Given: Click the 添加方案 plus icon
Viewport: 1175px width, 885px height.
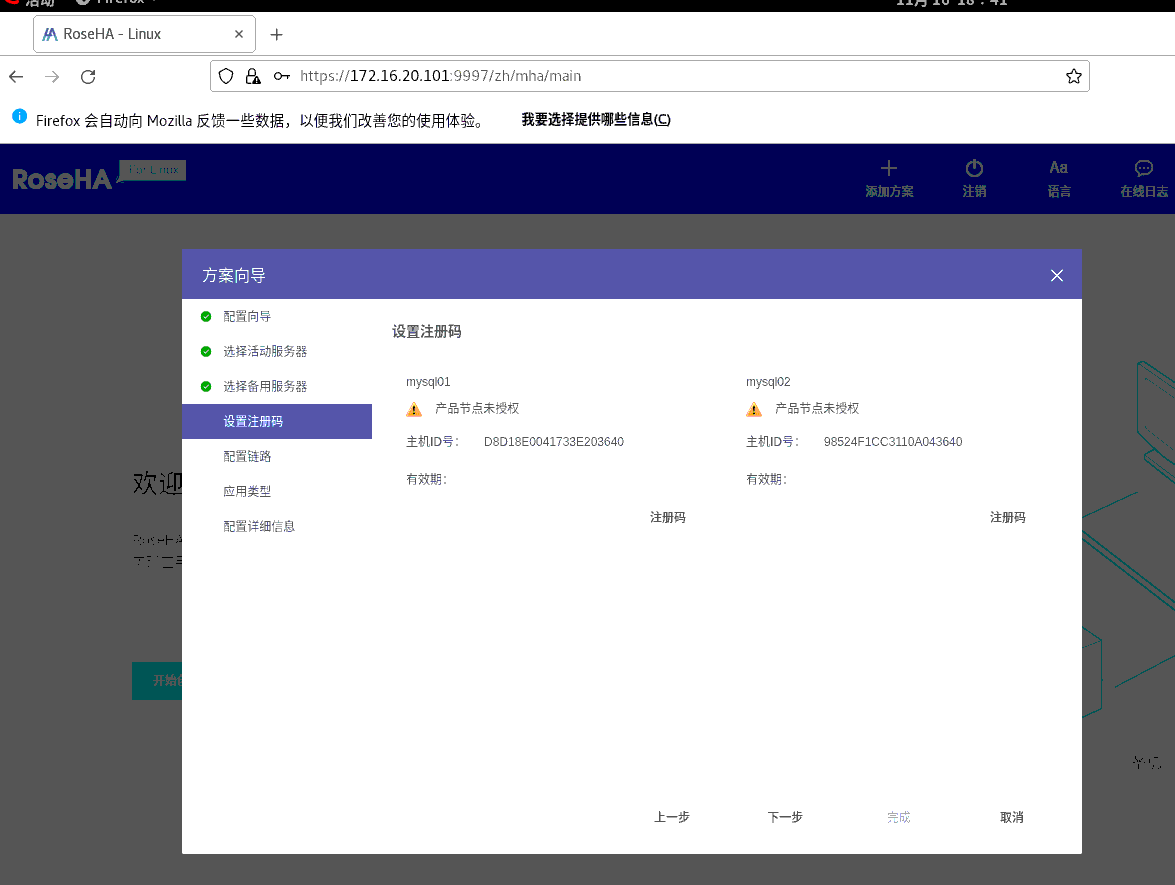Looking at the screenshot, I should click(x=889, y=178).
